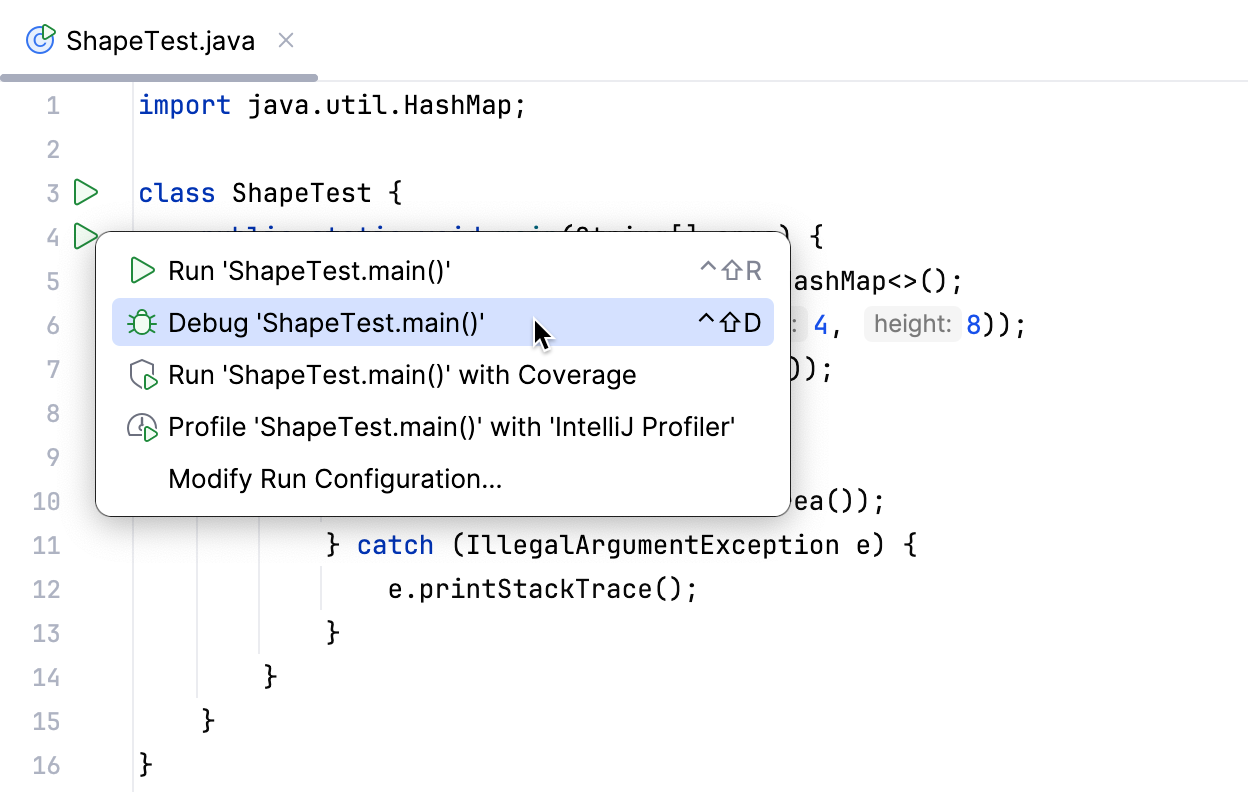
Task: Place the cursor on the 'import' keyword
Action: 184,105
